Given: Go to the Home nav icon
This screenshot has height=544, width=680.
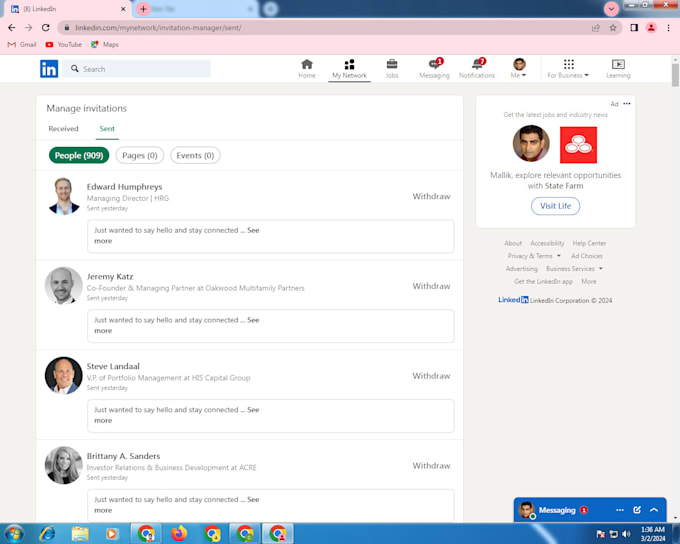Looking at the screenshot, I should pyautogui.click(x=307, y=69).
